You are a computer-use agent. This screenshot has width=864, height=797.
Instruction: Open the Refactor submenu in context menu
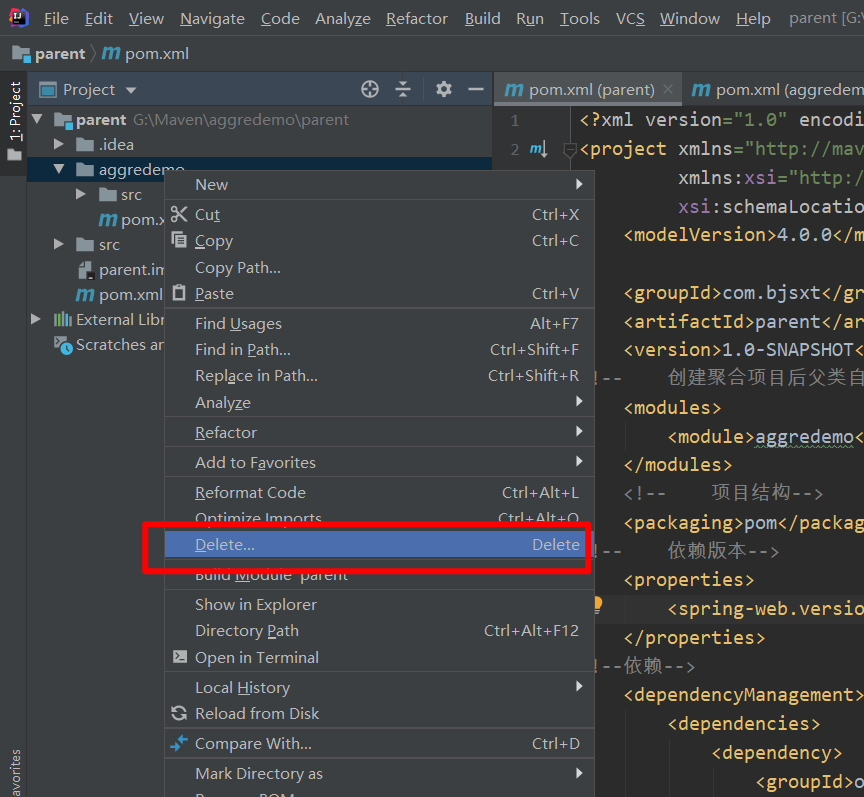379,432
